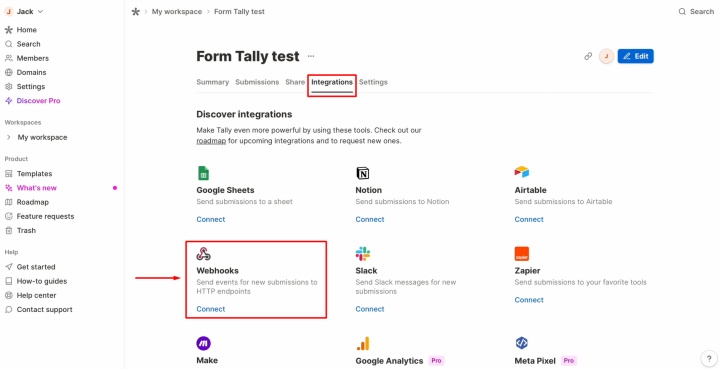720x369 pixels.
Task: Click the J user avatar near Edit
Action: pos(606,56)
